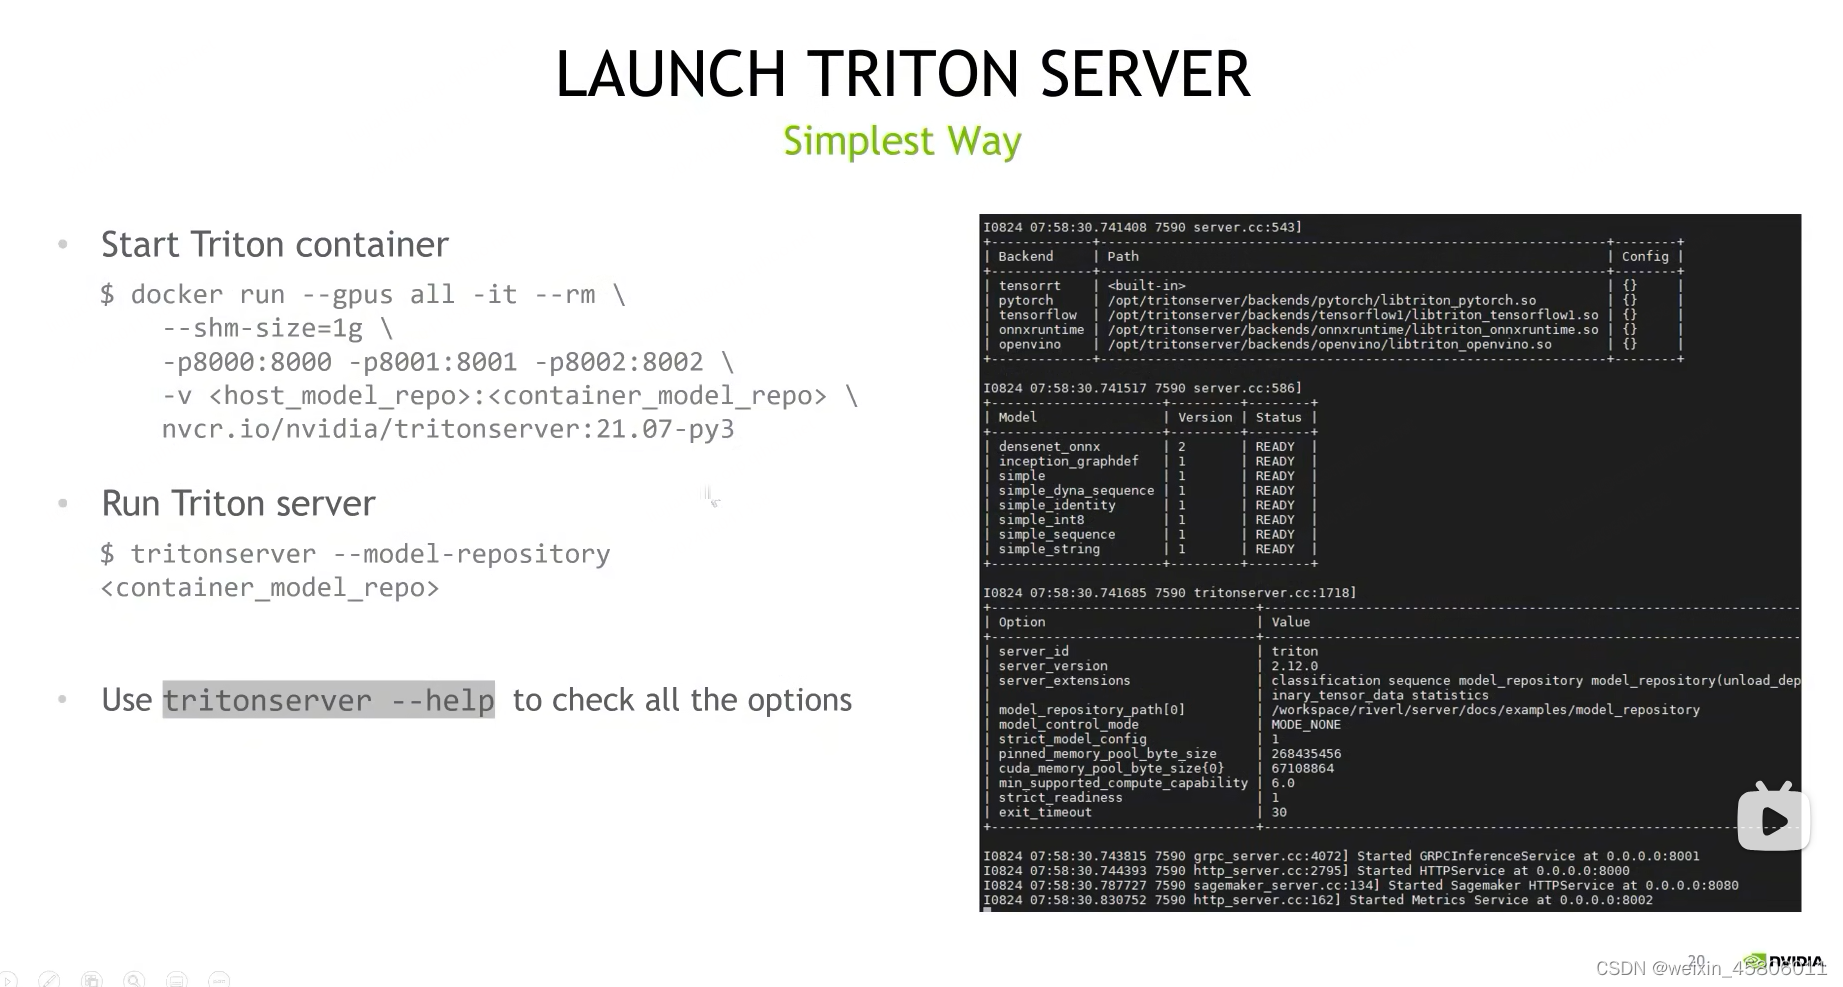
Task: Click '$ tritonserver --model-repository' command
Action: click(x=355, y=554)
